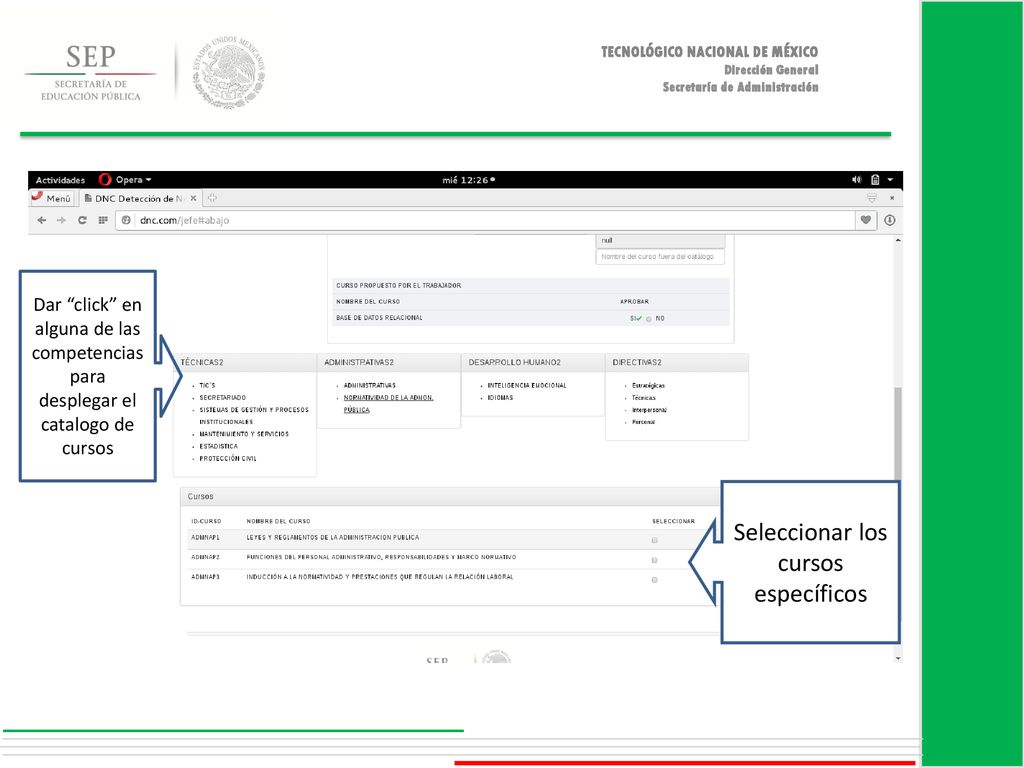Open the TIC'S competency
Image resolution: width=1024 pixels, height=768 pixels.
tap(207, 386)
